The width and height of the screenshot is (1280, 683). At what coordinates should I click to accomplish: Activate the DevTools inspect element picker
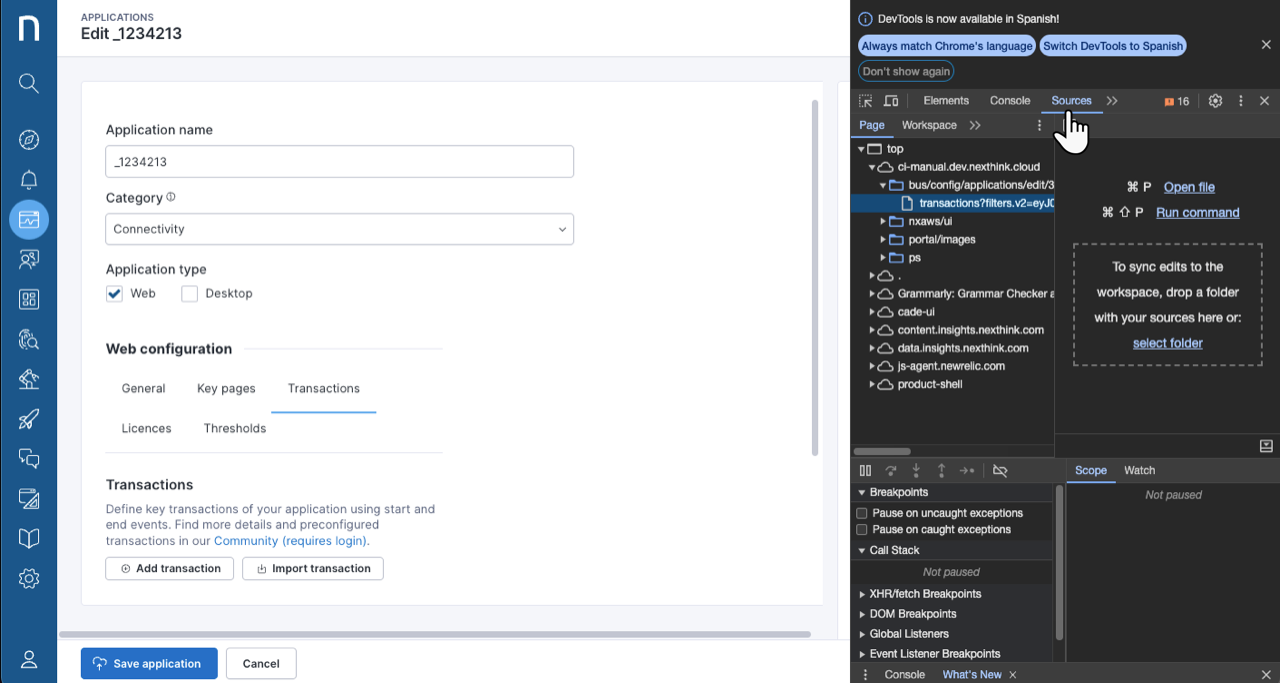(866, 101)
